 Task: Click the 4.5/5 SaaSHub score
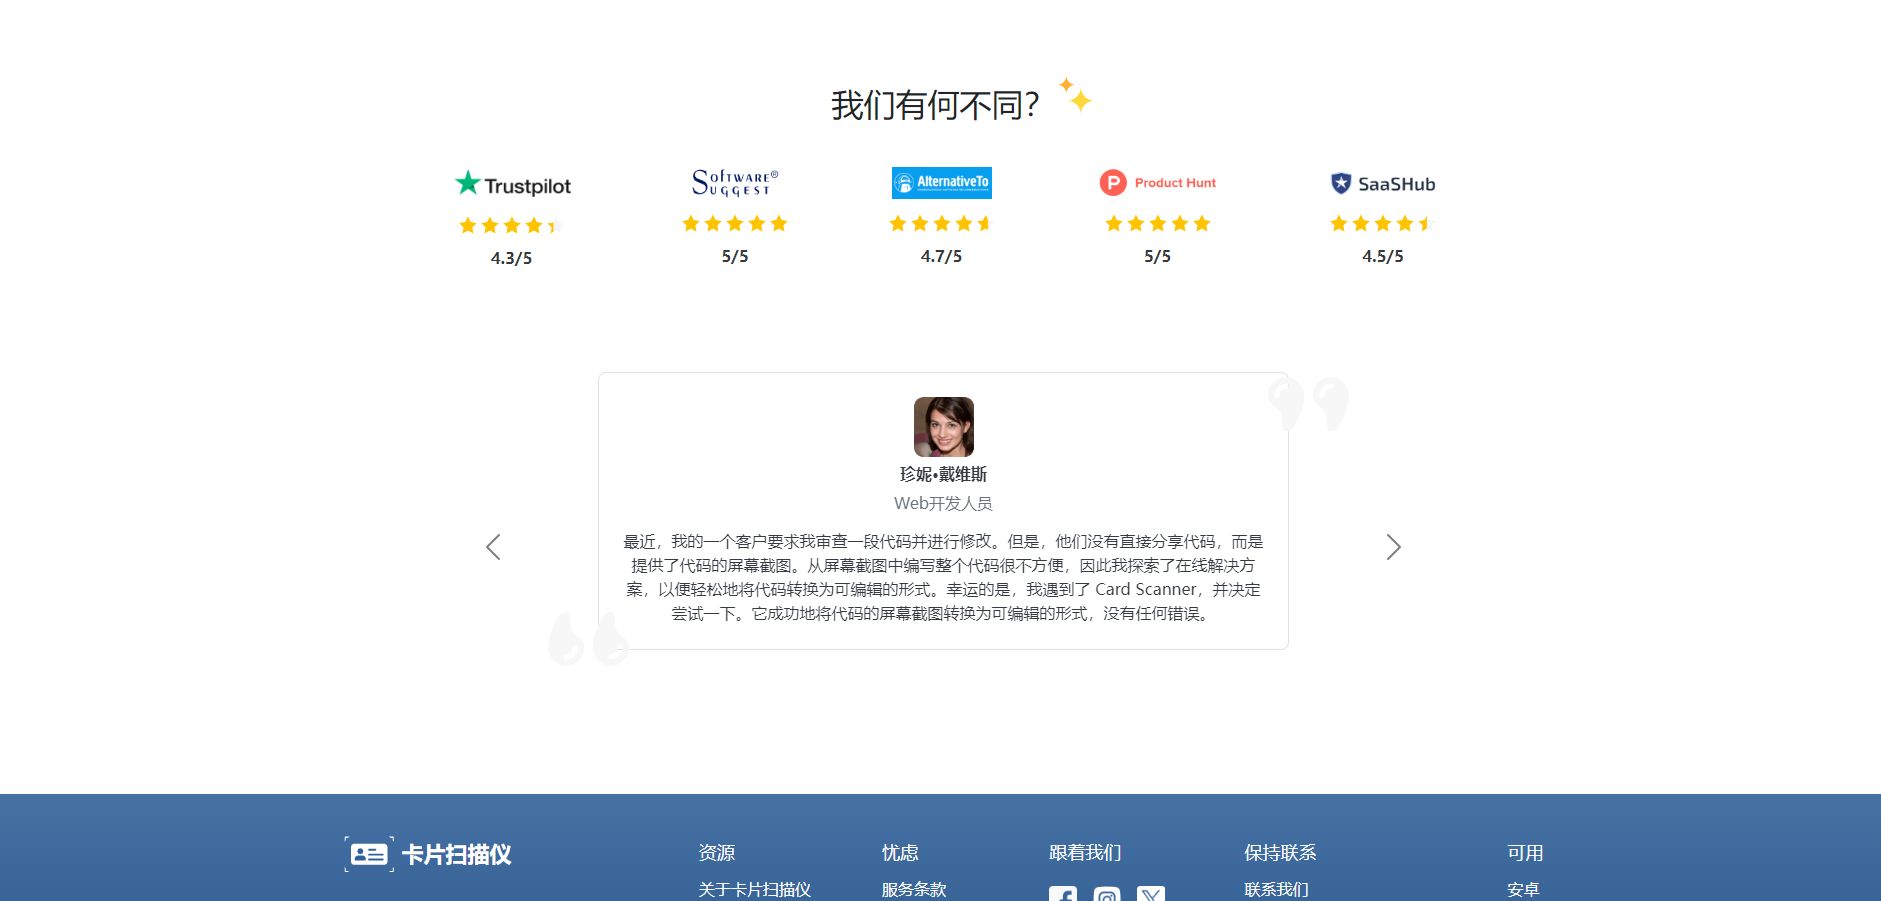(1383, 256)
